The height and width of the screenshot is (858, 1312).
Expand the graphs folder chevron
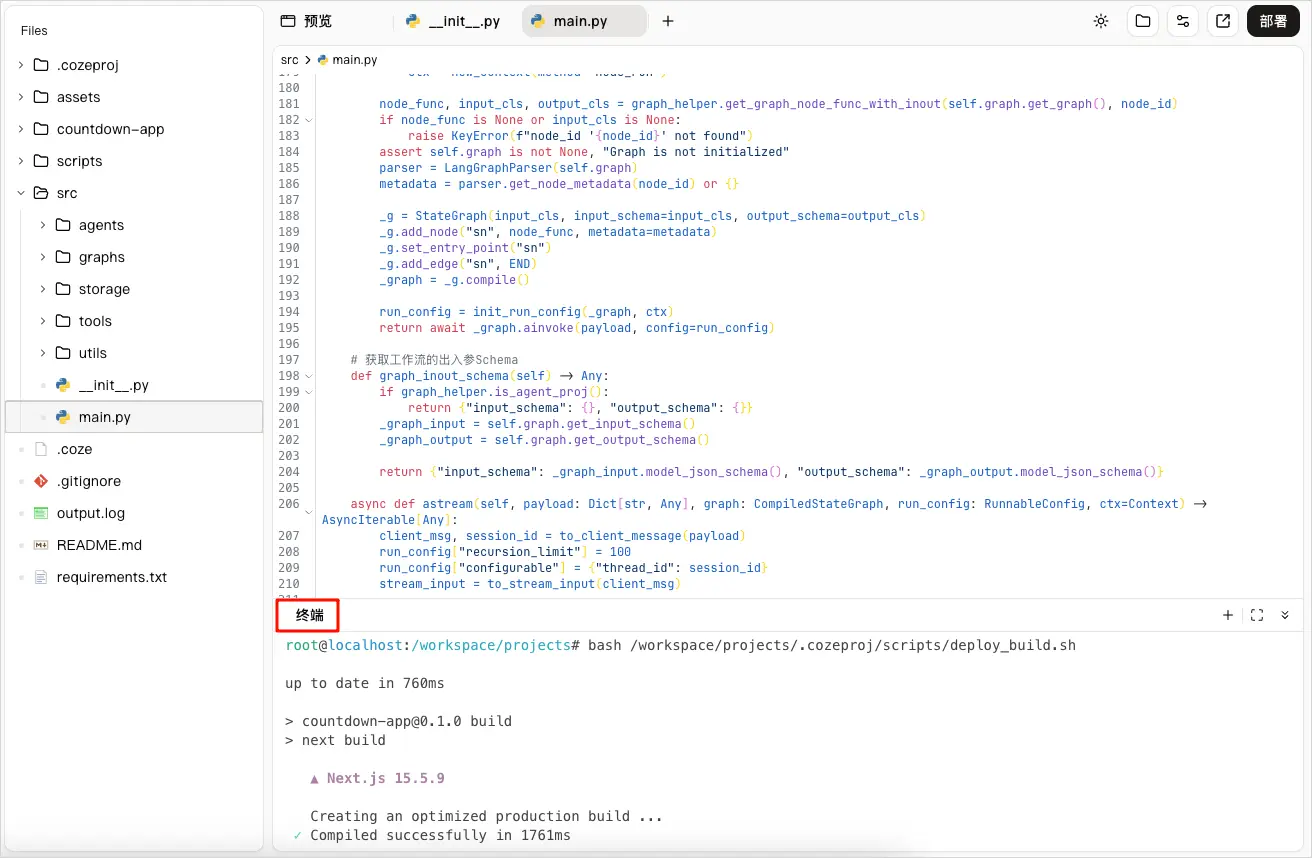43,257
